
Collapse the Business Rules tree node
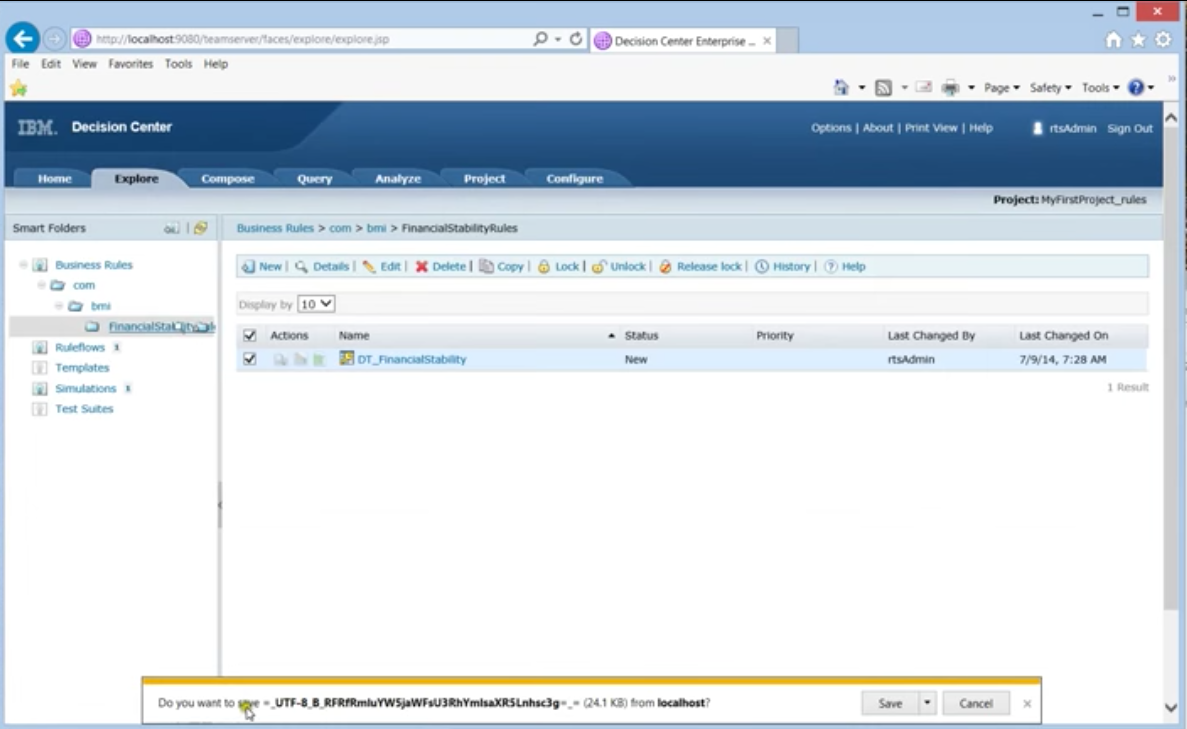[x=23, y=264]
